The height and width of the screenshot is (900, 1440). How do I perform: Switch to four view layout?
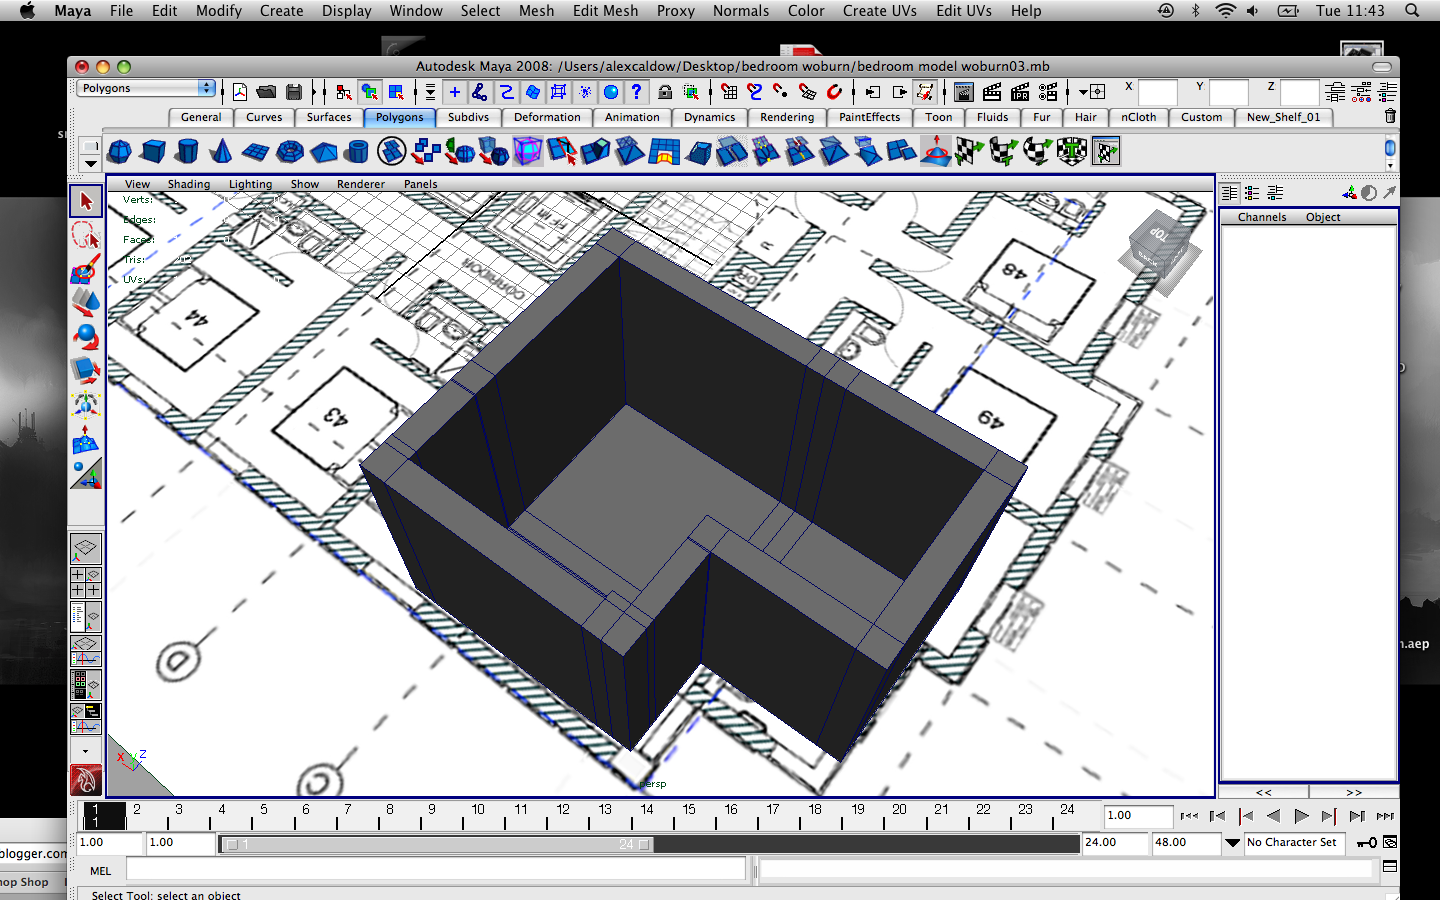(86, 583)
